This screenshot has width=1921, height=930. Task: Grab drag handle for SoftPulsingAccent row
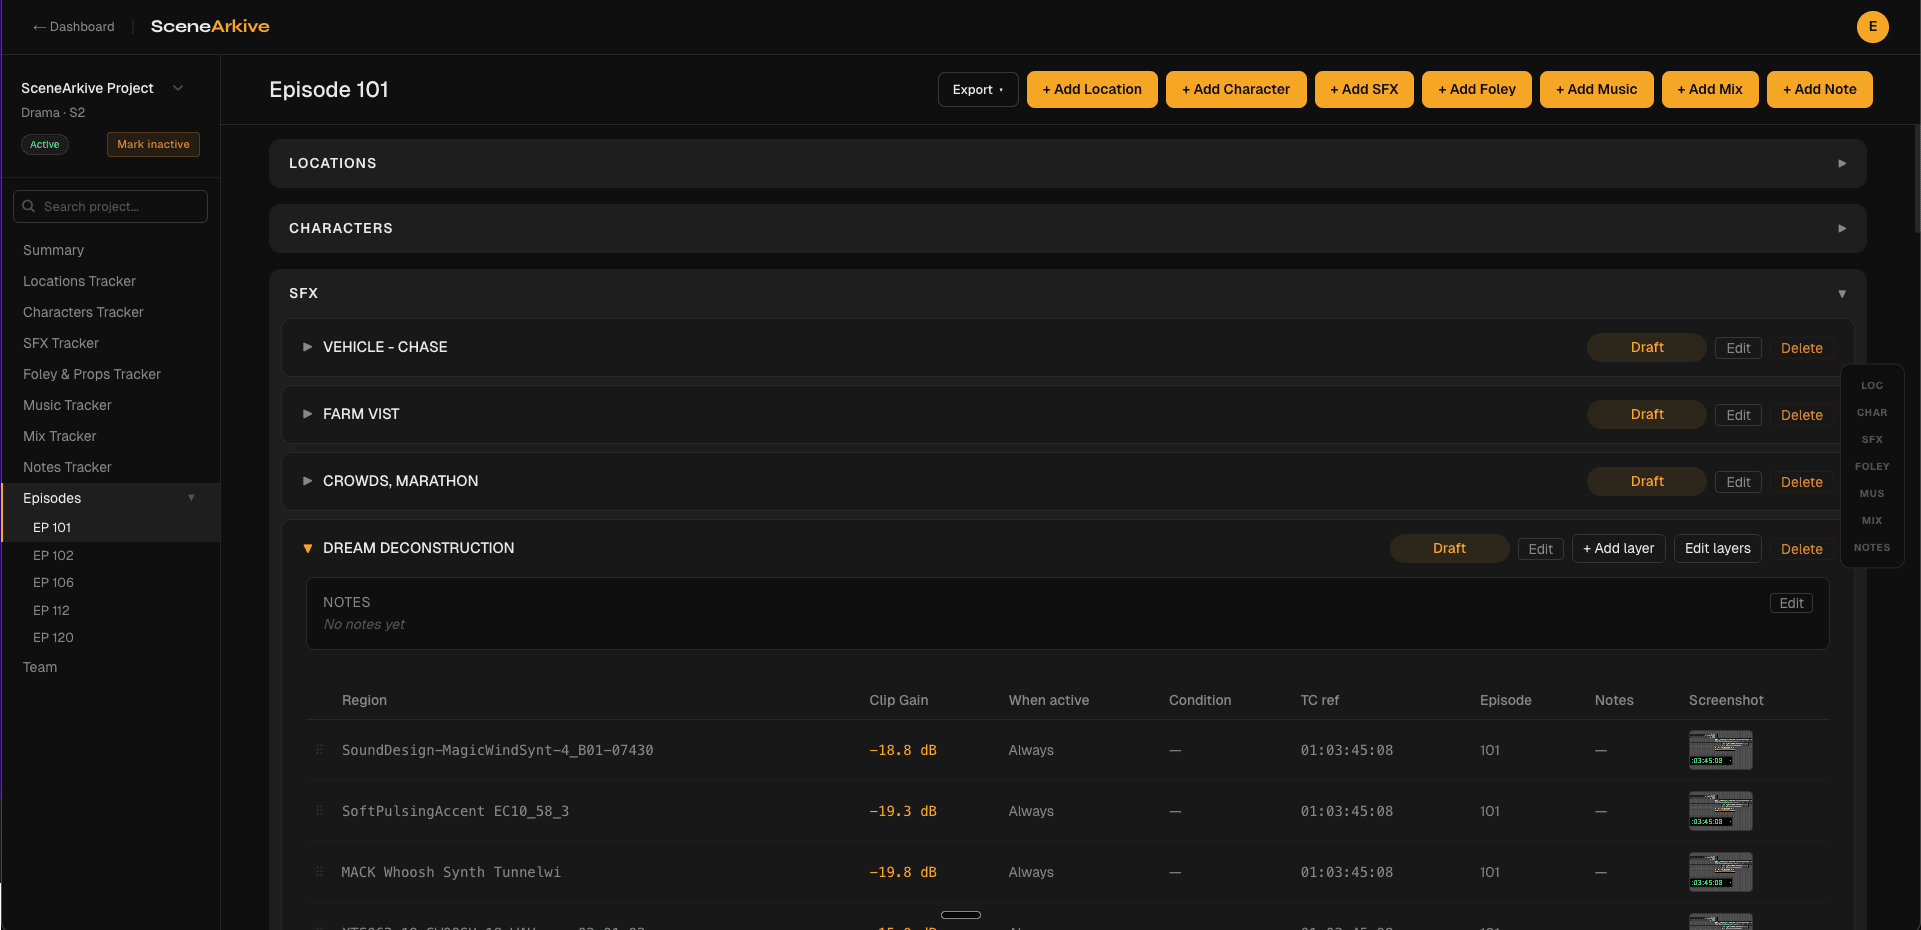[x=320, y=811]
